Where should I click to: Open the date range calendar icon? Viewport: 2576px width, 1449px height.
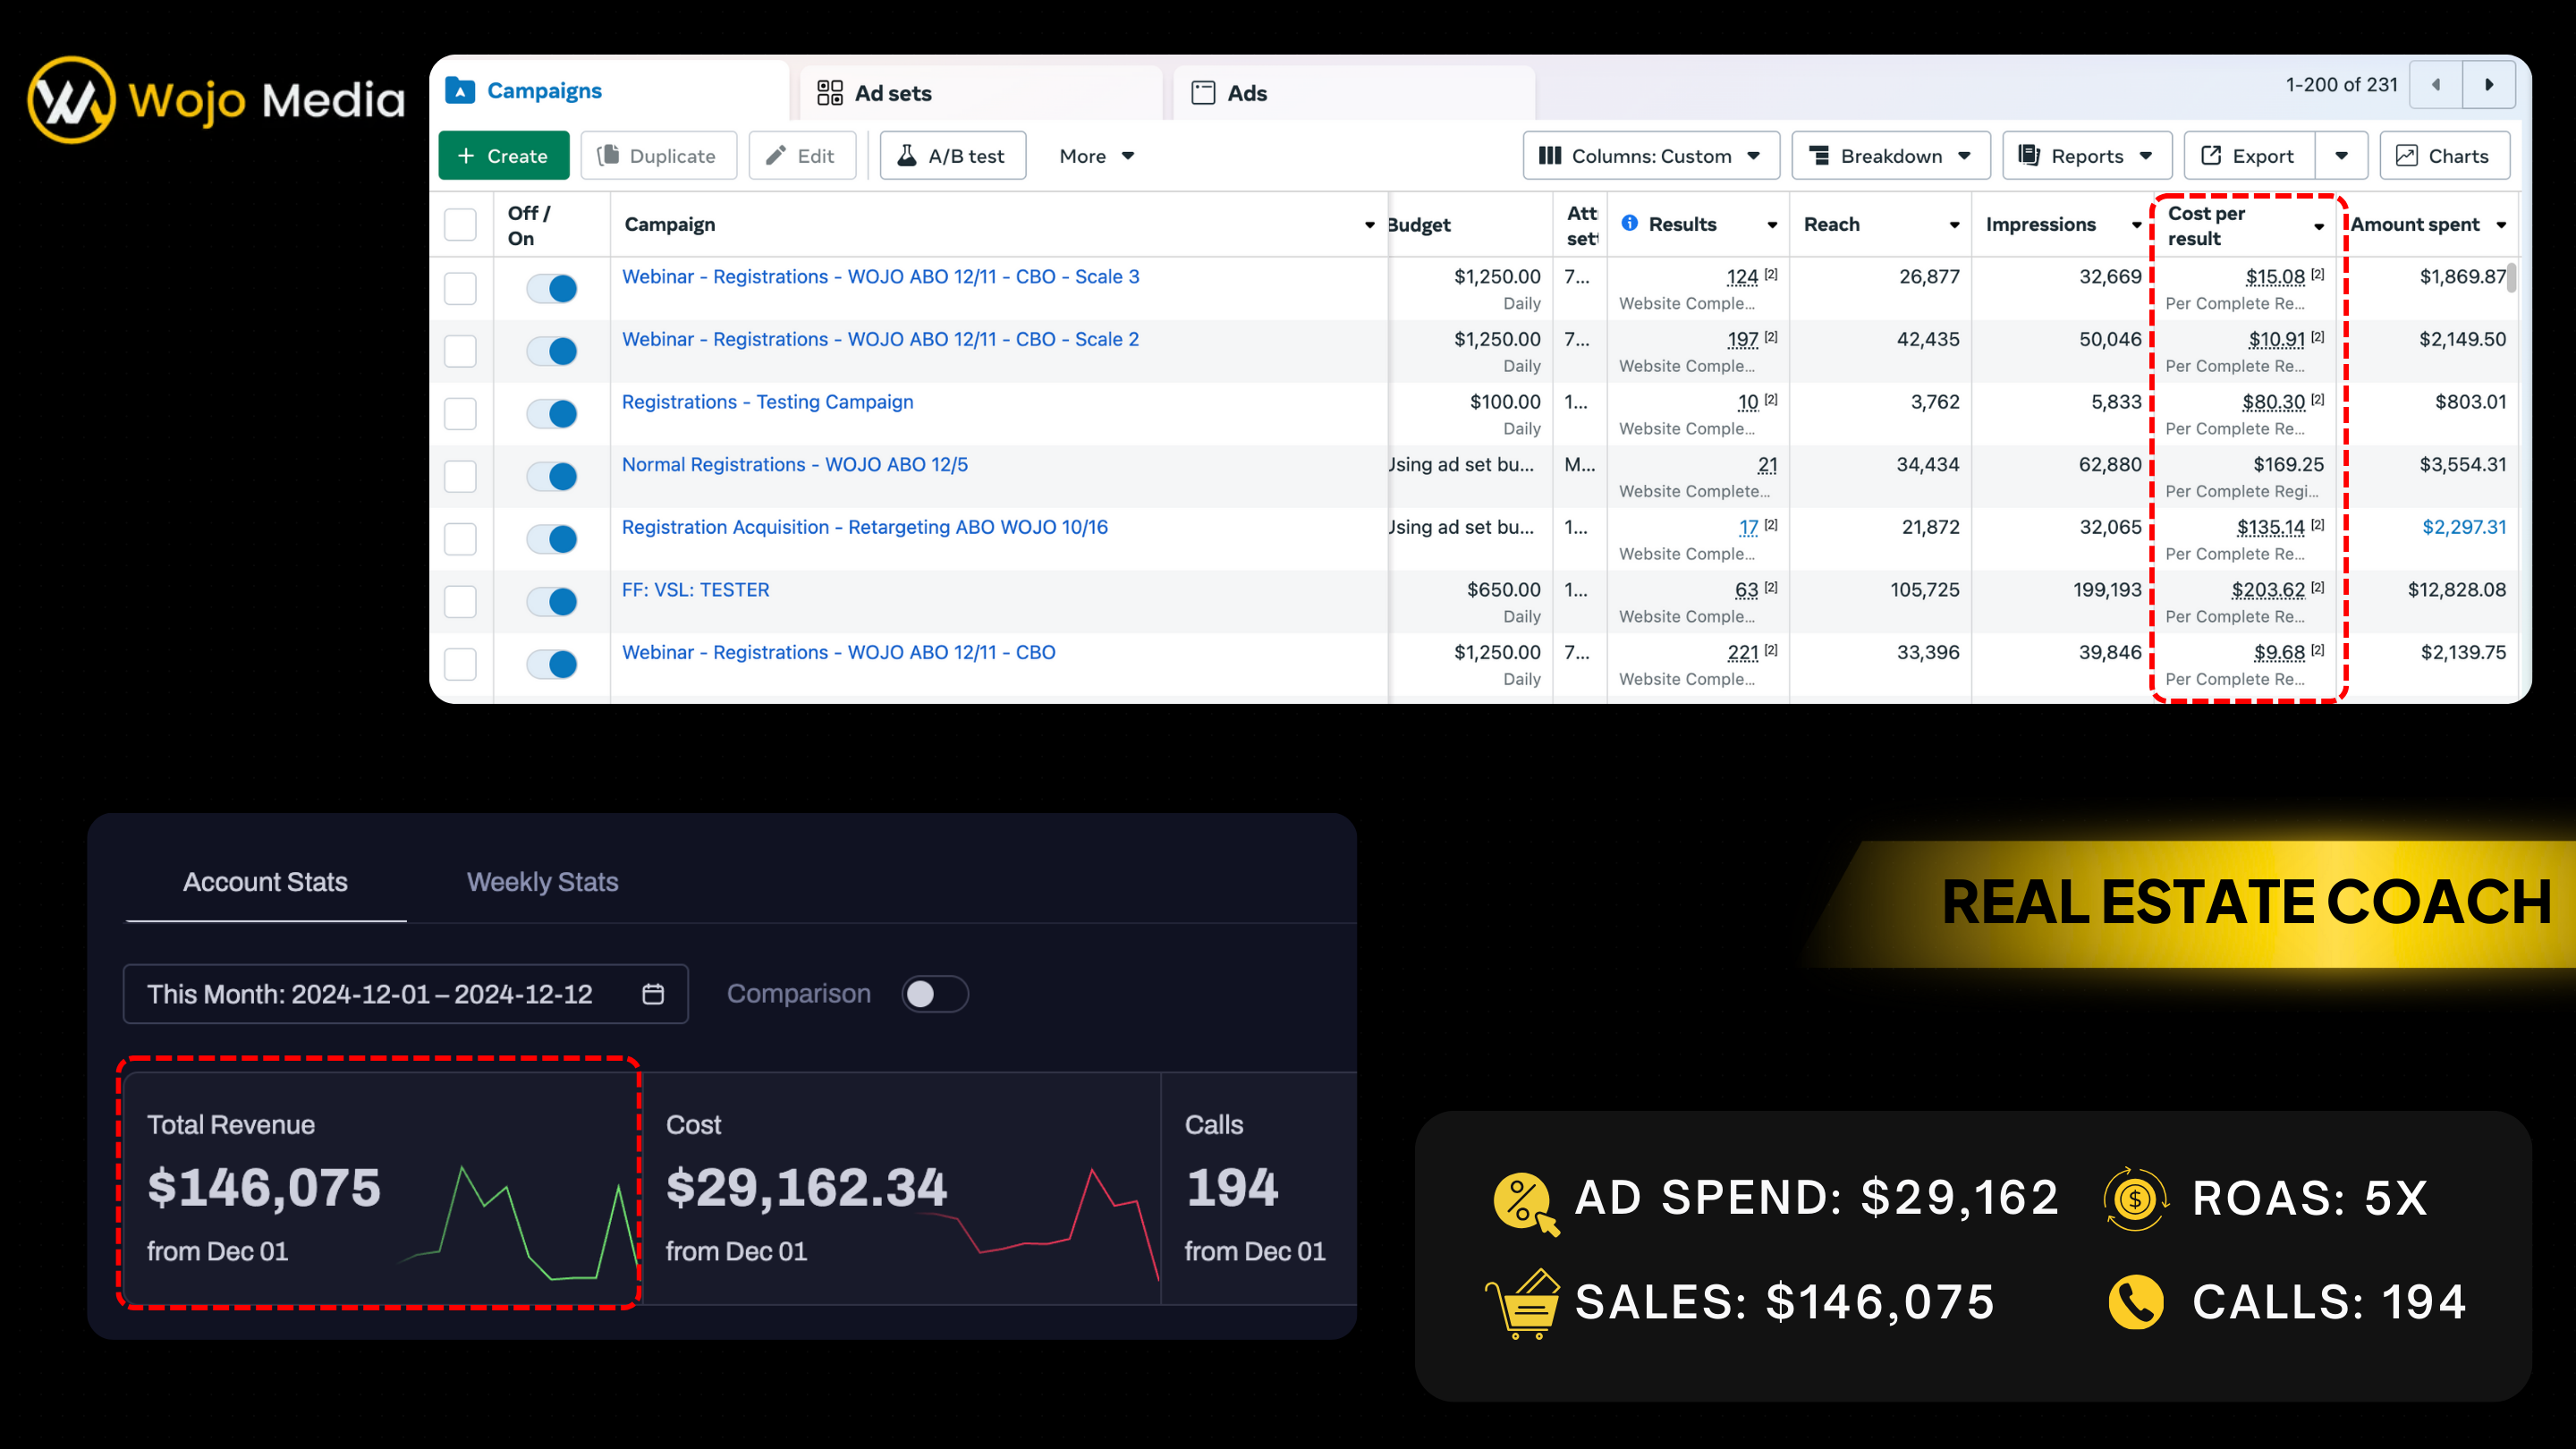pyautogui.click(x=653, y=994)
